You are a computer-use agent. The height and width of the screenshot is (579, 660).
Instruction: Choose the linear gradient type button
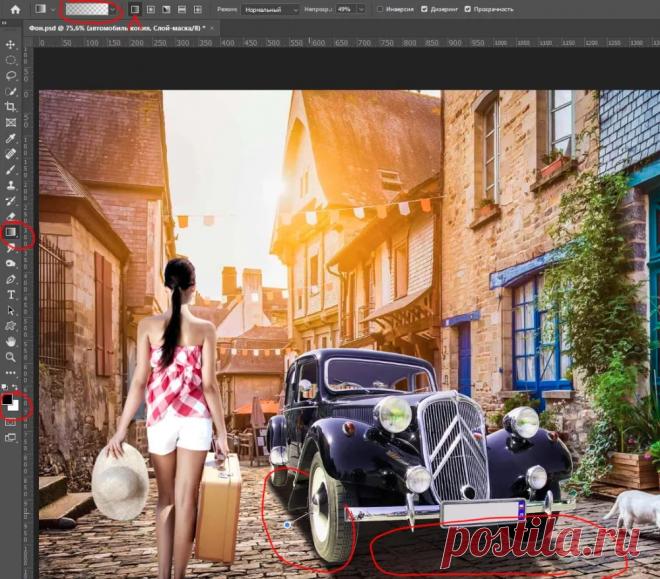tap(135, 9)
